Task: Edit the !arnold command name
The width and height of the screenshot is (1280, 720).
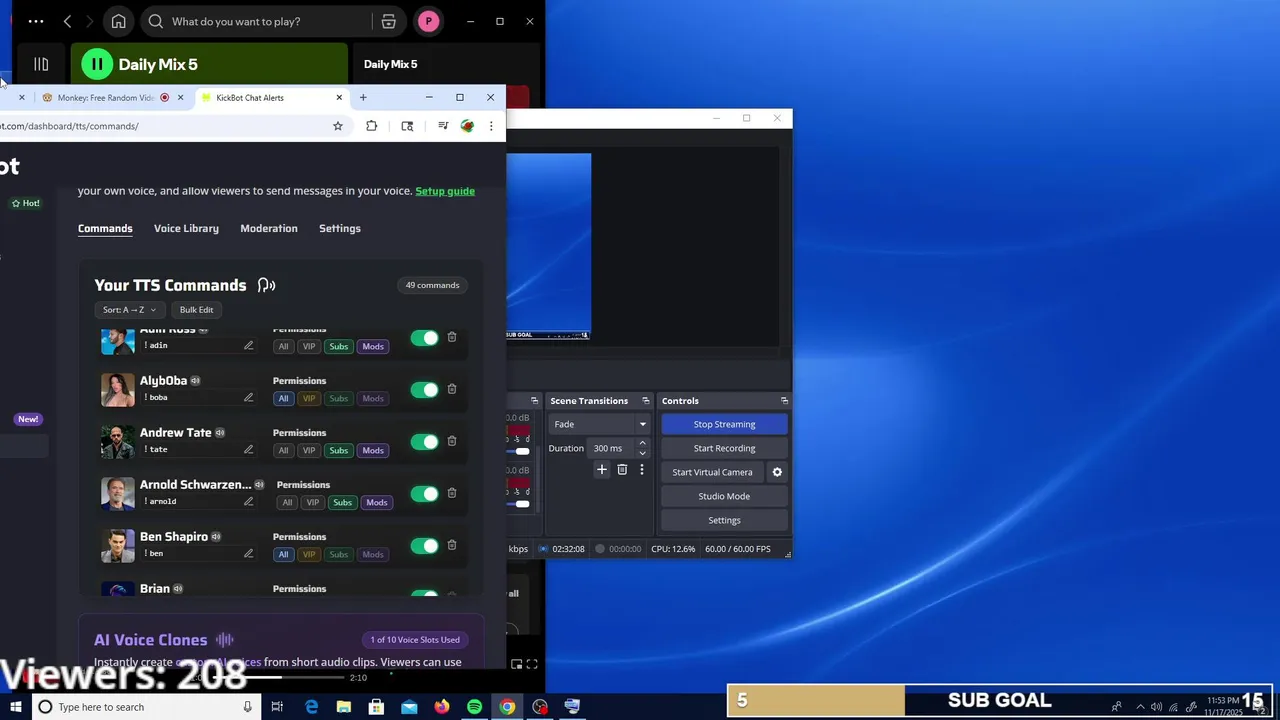Action: 248,501
